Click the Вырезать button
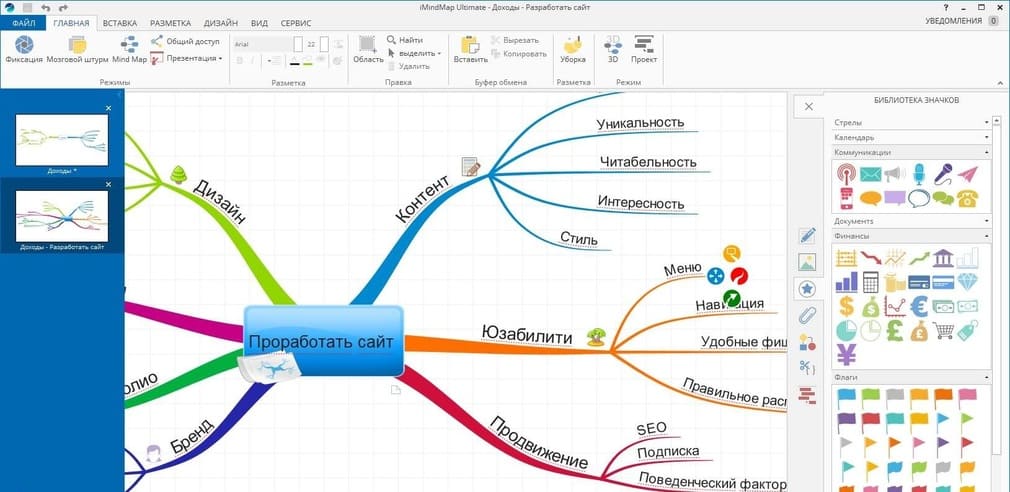 (x=514, y=40)
